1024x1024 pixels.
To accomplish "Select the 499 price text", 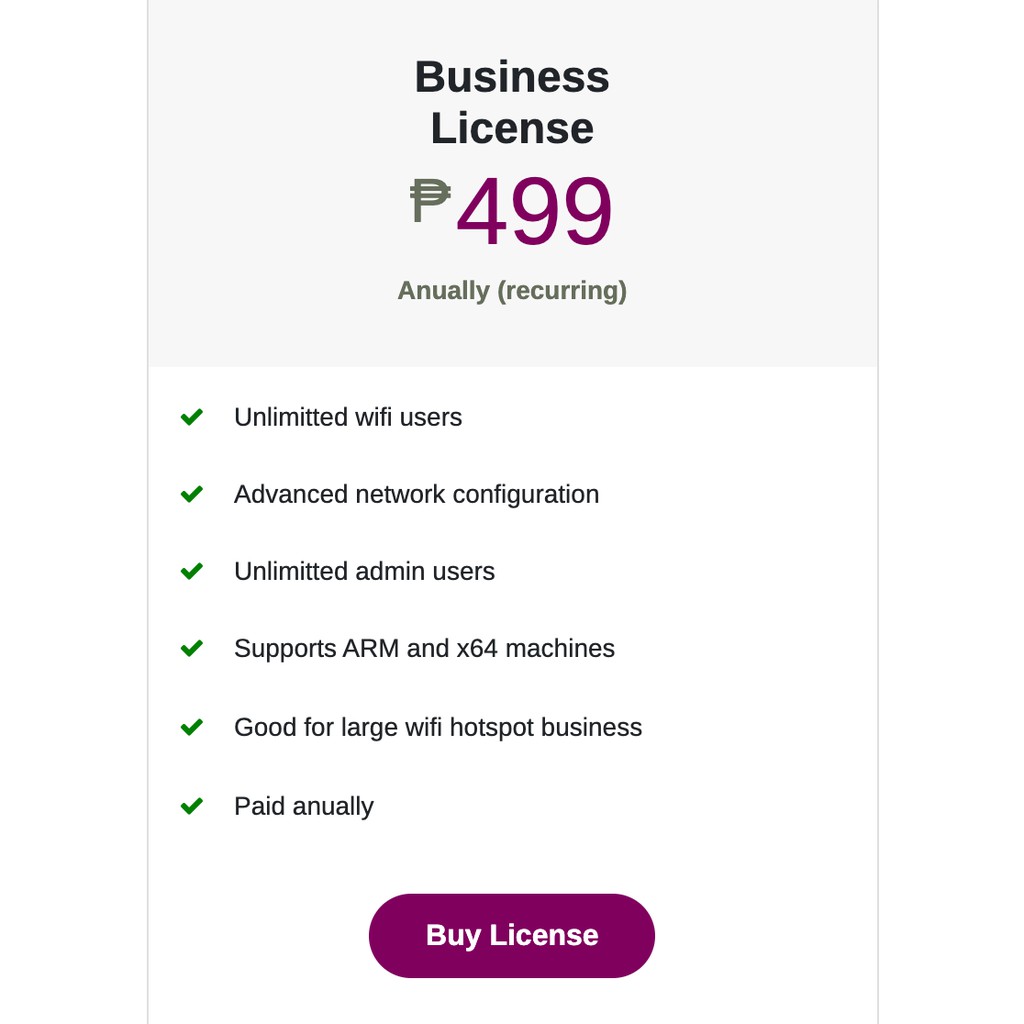I will tap(535, 209).
